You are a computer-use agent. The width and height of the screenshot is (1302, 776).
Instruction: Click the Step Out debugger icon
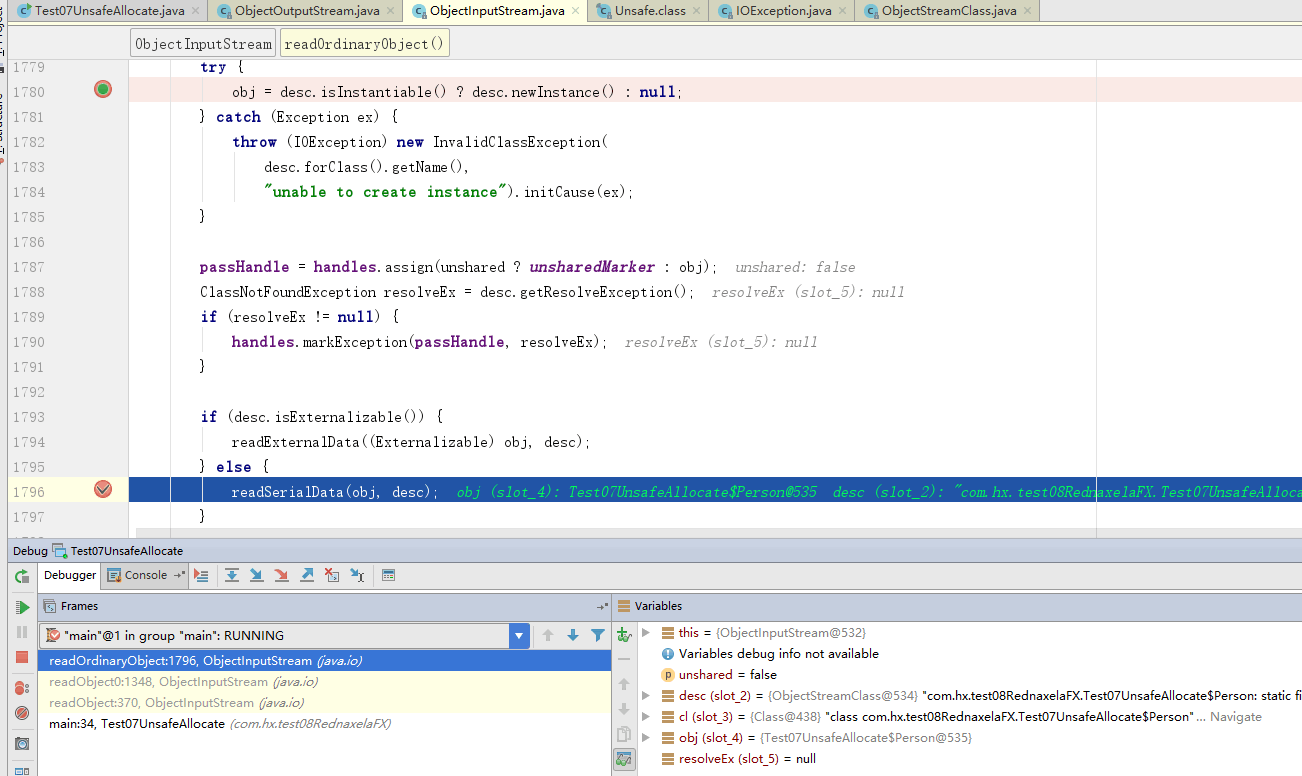[x=307, y=575]
